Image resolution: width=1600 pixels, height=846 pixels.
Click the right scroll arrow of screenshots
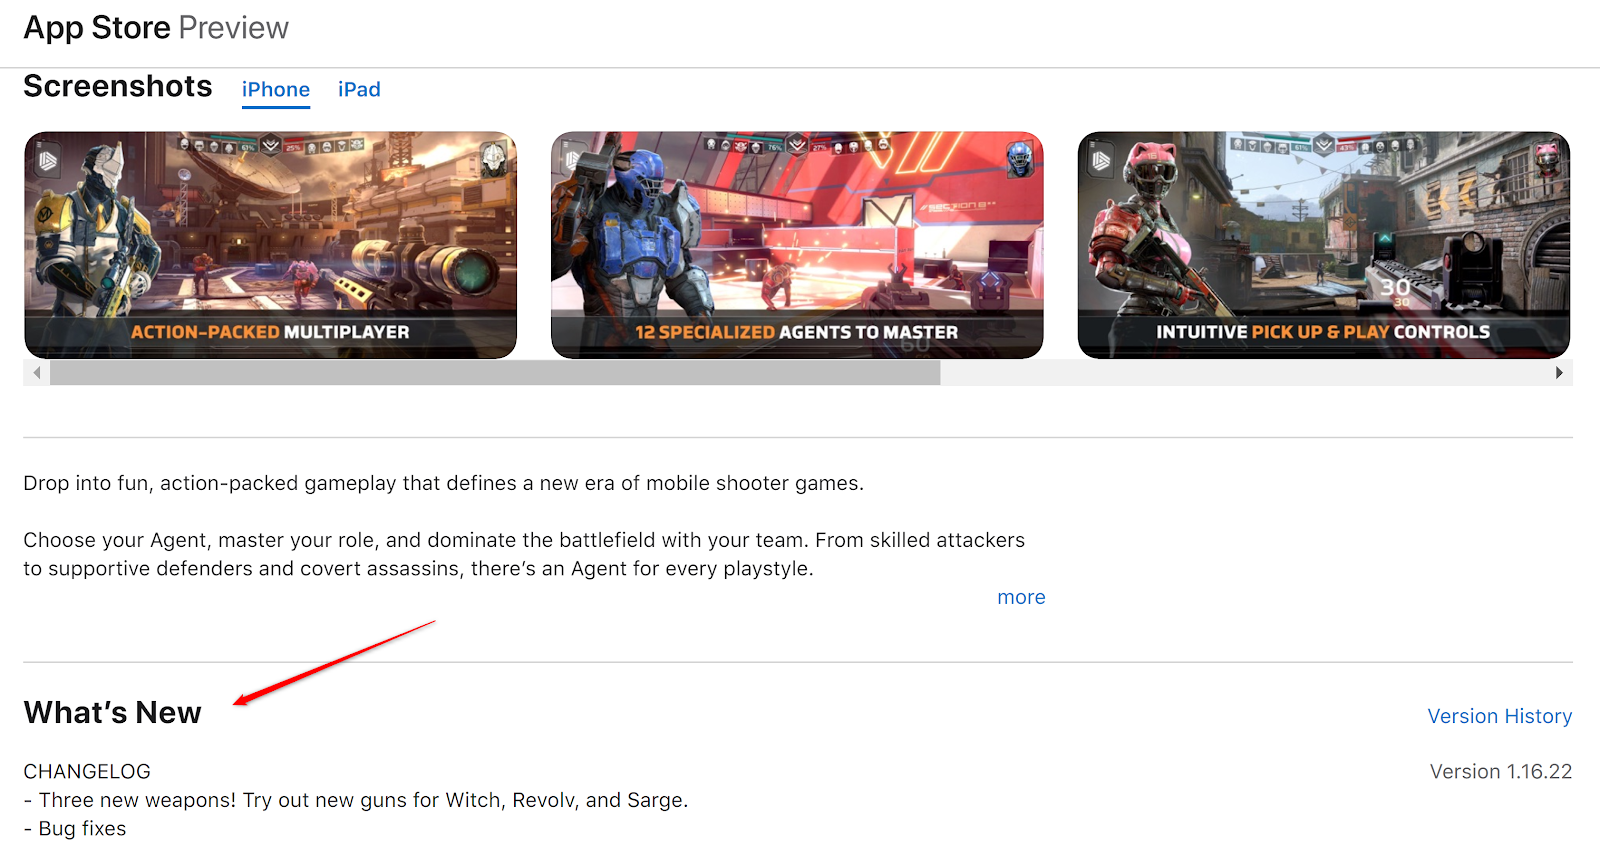[x=1559, y=373]
